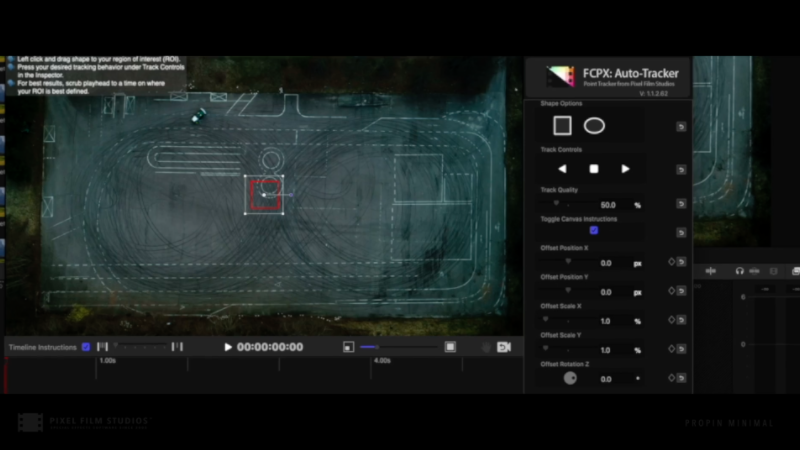Image resolution: width=800 pixels, height=450 pixels.
Task: Play the clip in the viewer
Action: (228, 347)
